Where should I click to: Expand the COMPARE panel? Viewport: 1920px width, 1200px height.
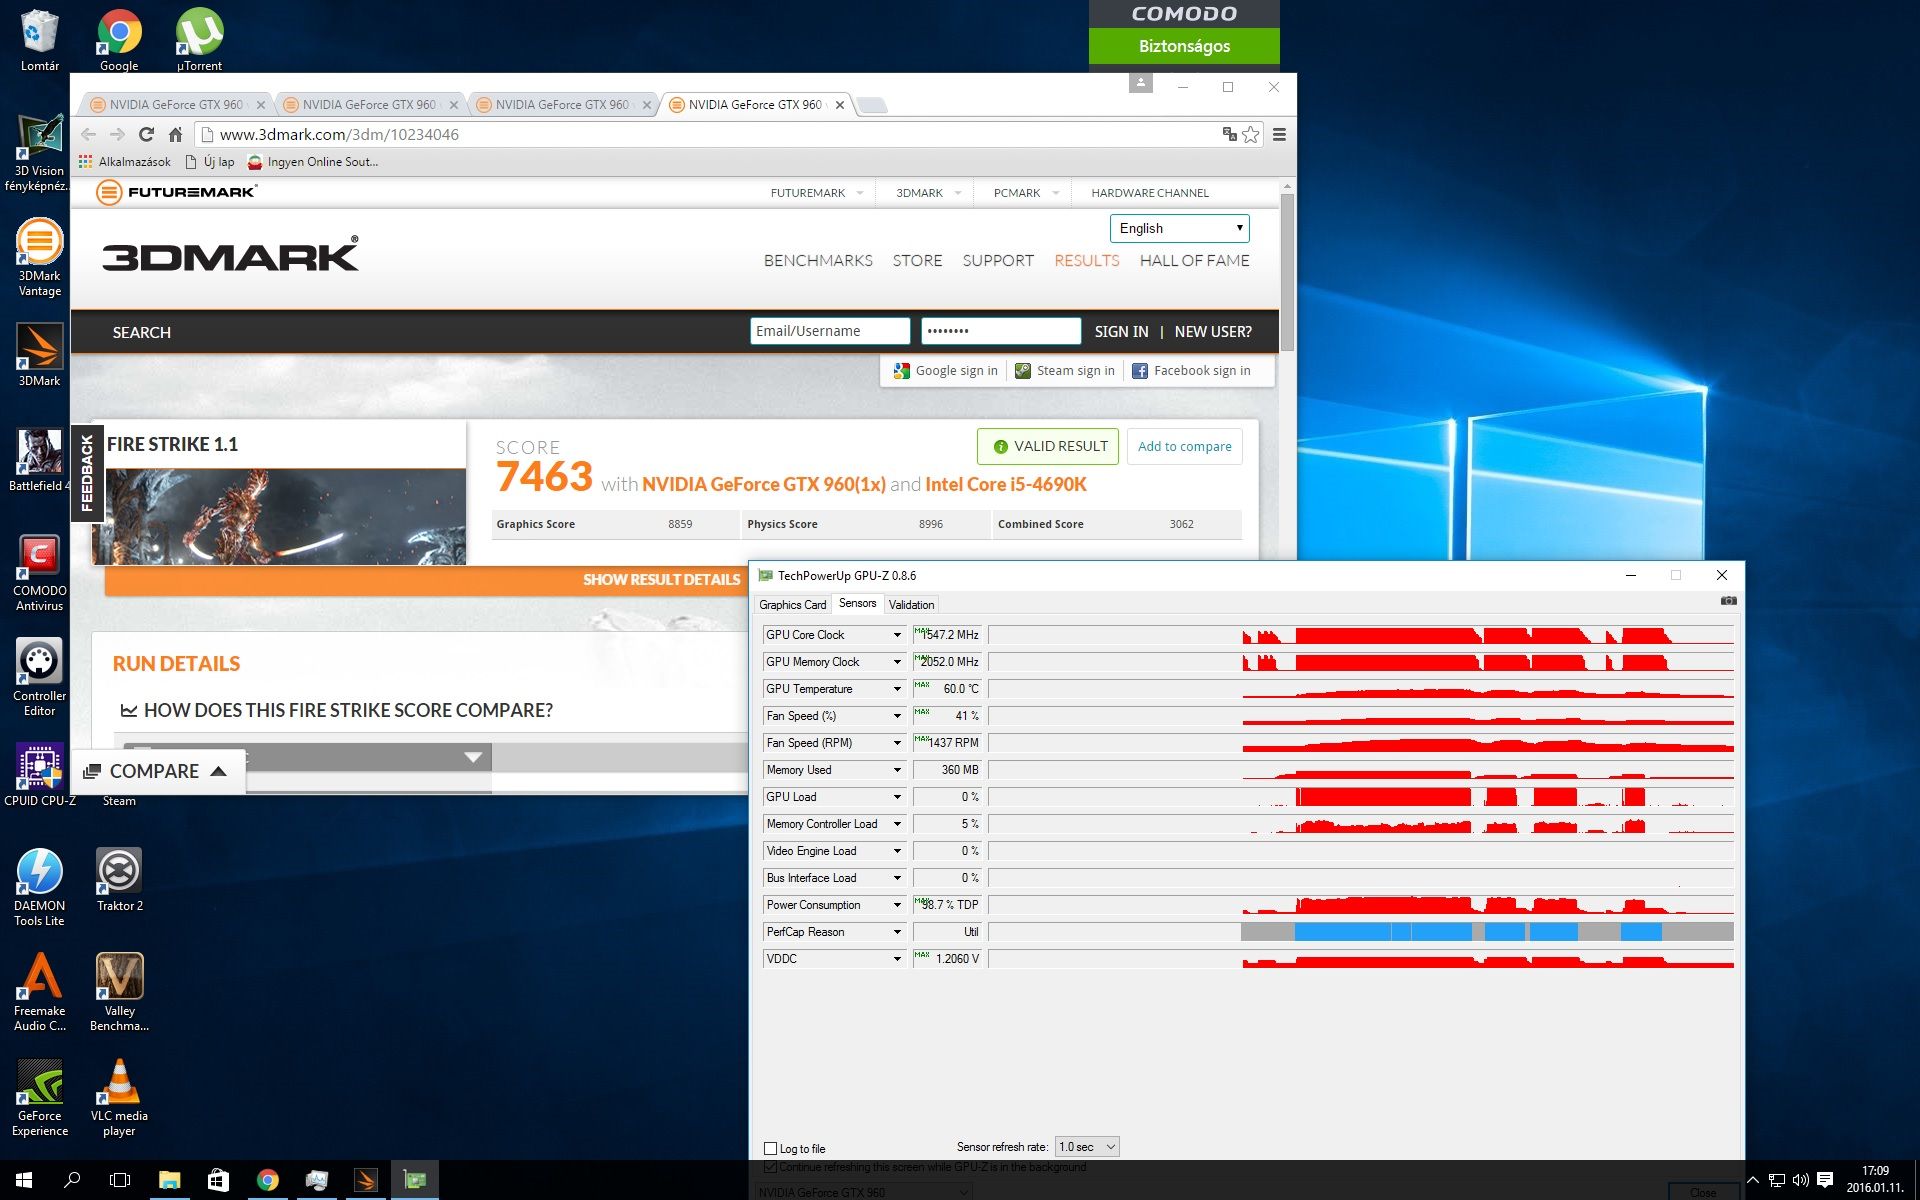coord(157,771)
